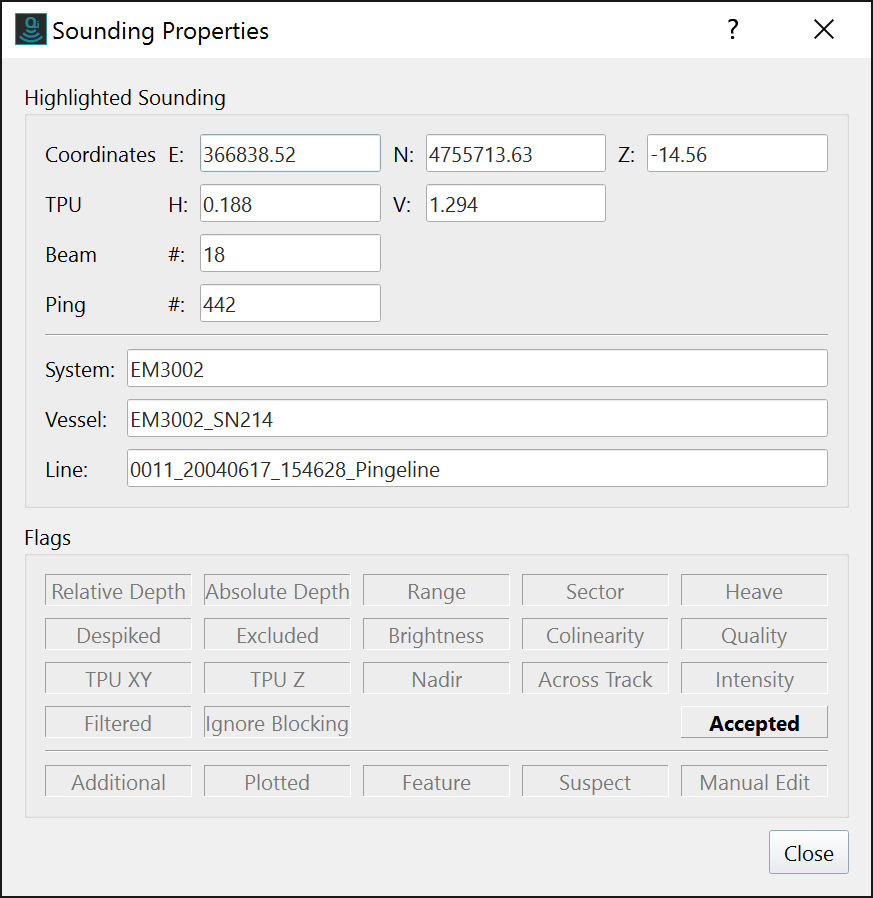Toggle the Excluded flag button
873x898 pixels.
point(277,635)
